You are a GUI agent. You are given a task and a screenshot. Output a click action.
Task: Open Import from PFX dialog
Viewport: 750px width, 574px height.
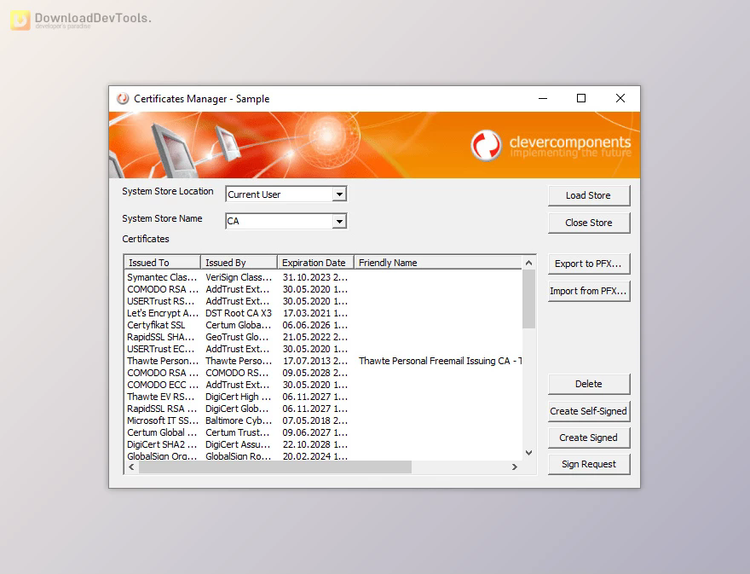pyautogui.click(x=589, y=291)
